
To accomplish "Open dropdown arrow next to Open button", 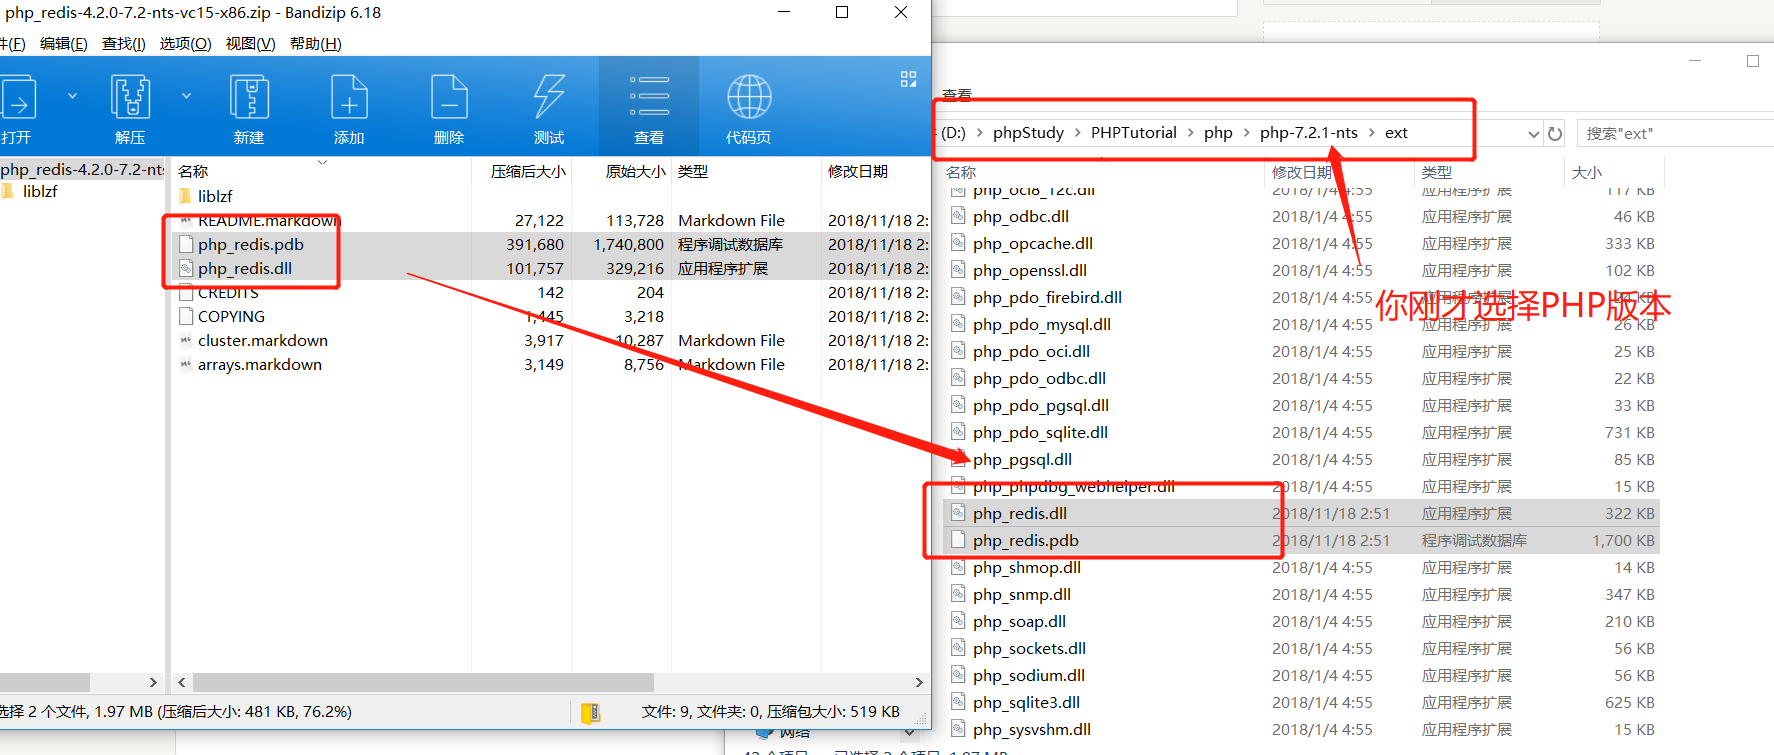I will tap(72, 96).
